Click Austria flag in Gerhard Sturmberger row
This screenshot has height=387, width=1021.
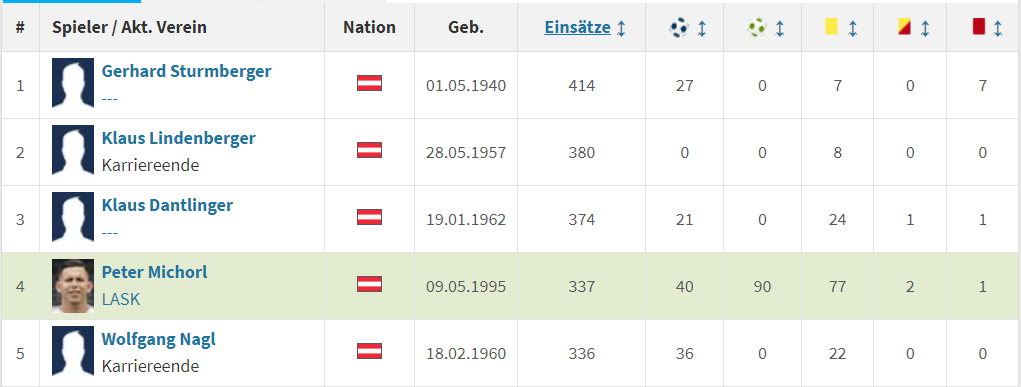coord(369,83)
